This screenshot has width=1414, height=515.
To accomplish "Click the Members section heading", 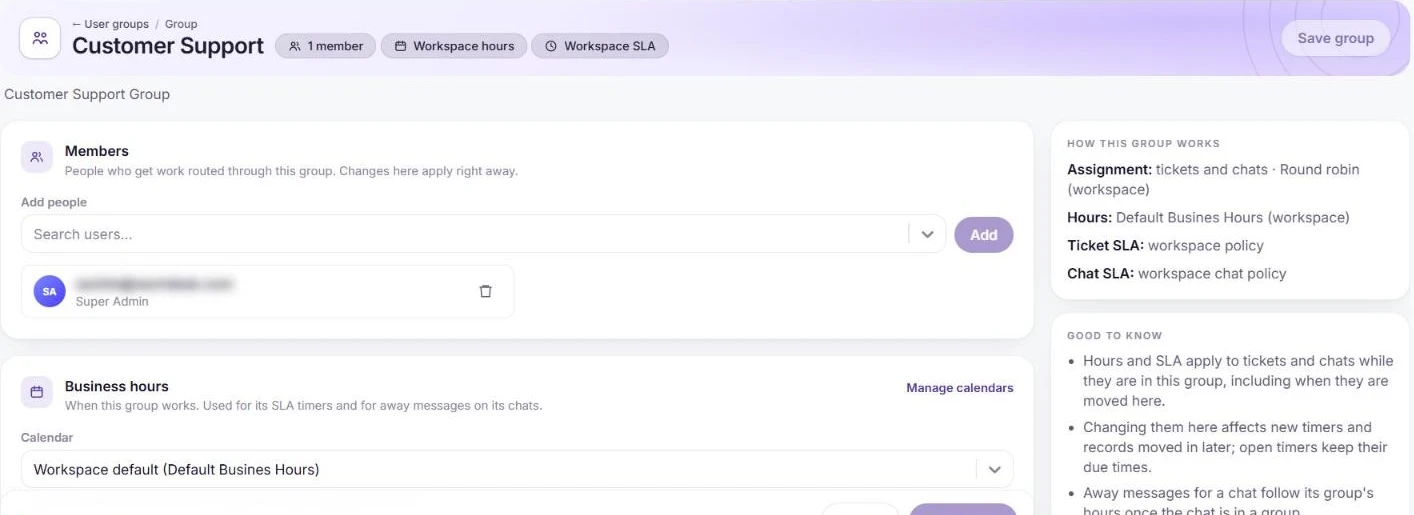I will (x=97, y=151).
